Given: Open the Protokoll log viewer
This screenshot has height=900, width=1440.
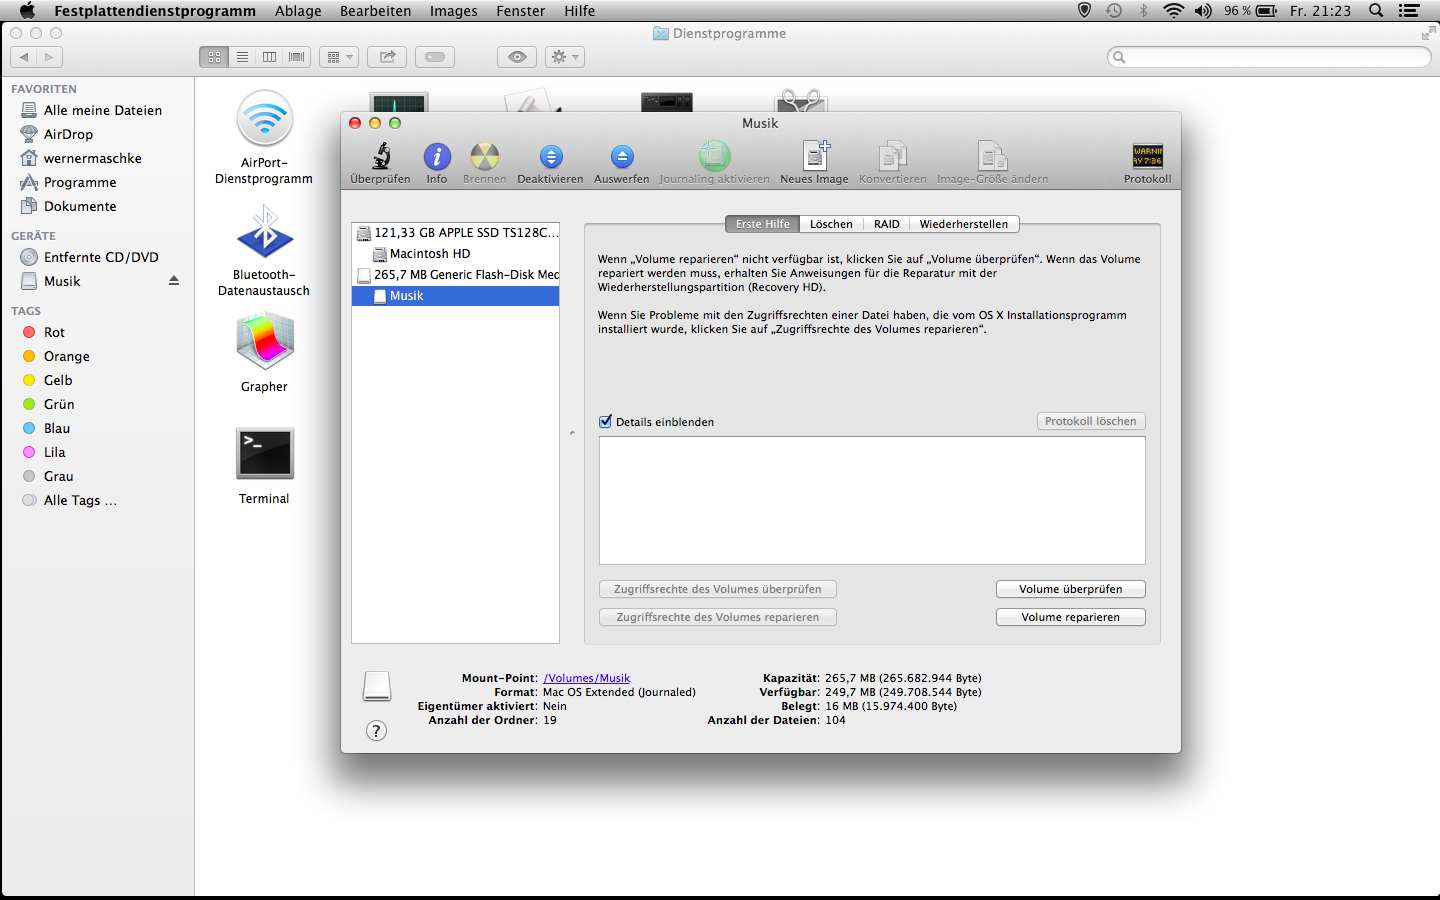Looking at the screenshot, I should click(1147, 157).
